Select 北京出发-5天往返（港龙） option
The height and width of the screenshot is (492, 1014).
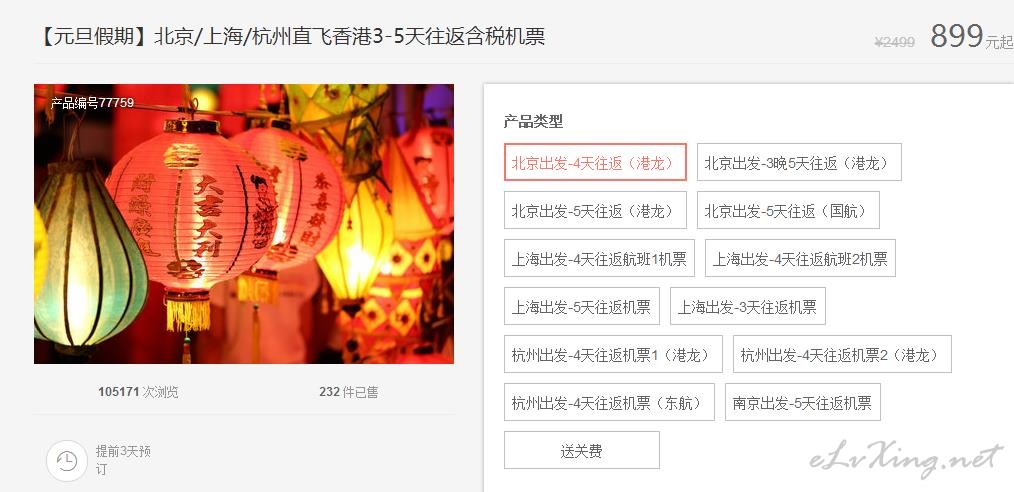pos(595,210)
